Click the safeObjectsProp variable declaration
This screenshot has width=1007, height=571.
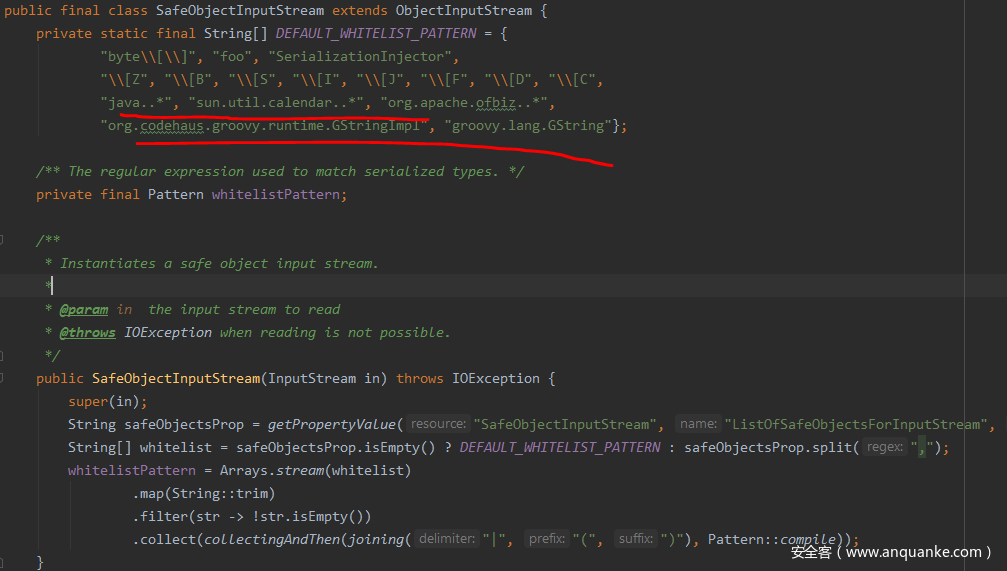(184, 425)
